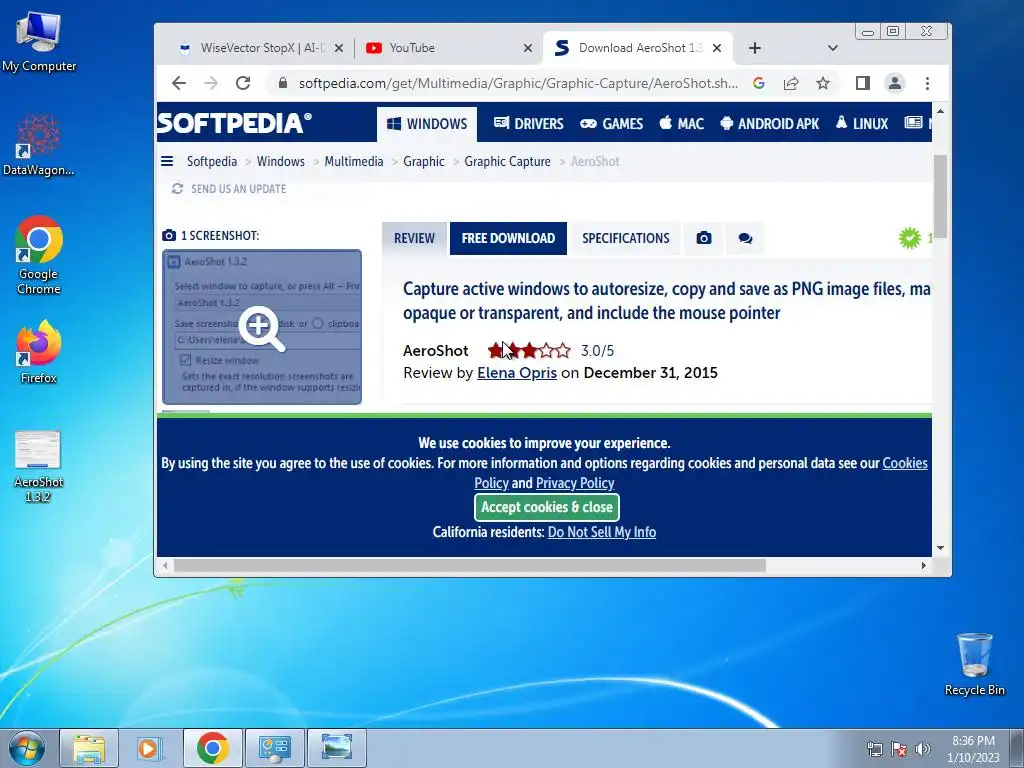This screenshot has width=1024, height=768.
Task: Bookmark this page with the star icon
Action: coord(823,83)
